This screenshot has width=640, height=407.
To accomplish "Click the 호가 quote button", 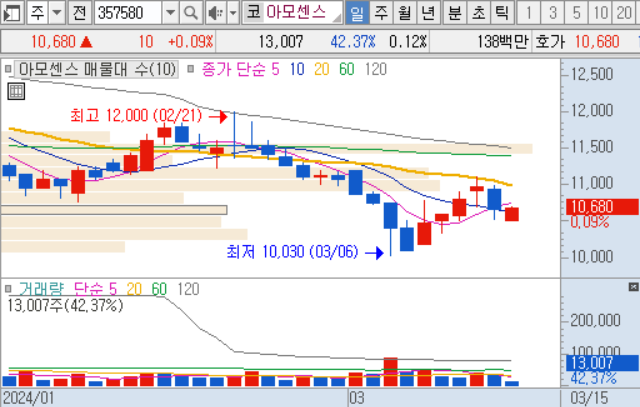I will point(550,42).
